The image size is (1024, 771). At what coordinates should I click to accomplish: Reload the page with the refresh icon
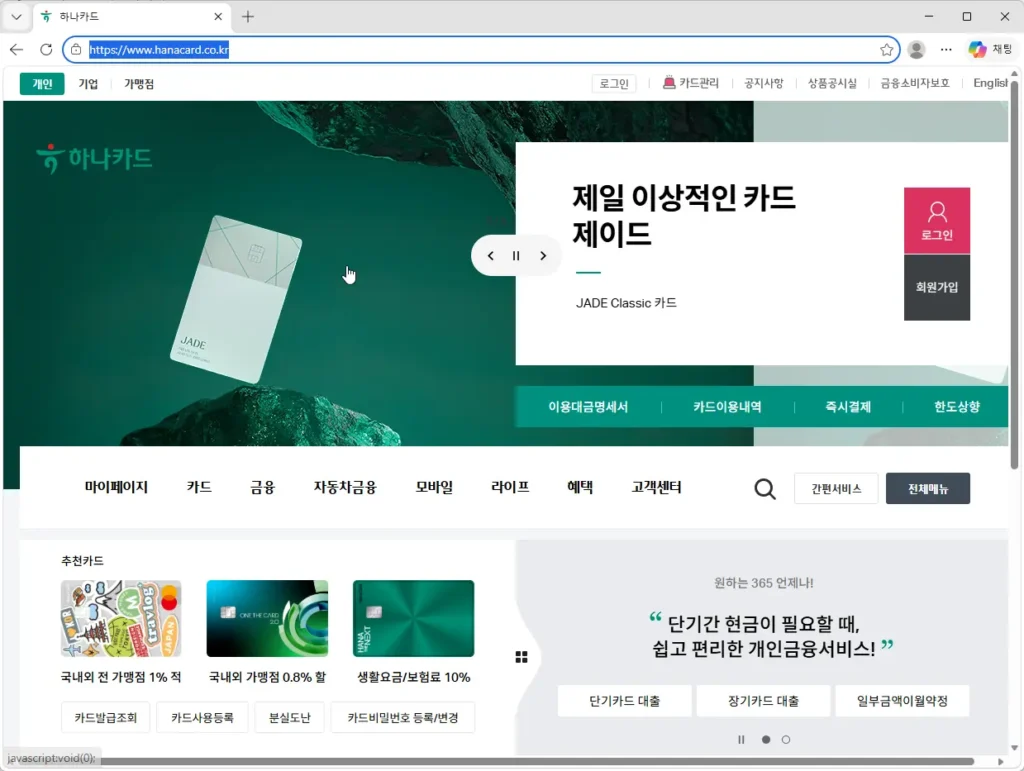click(x=46, y=50)
